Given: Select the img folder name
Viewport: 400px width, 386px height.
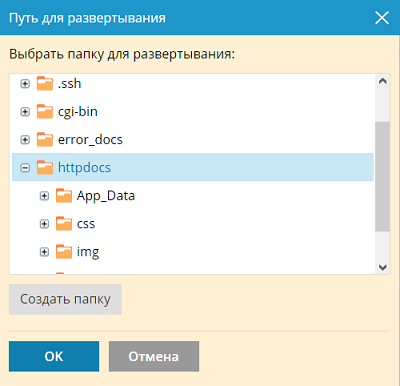Looking at the screenshot, I should 88,252.
